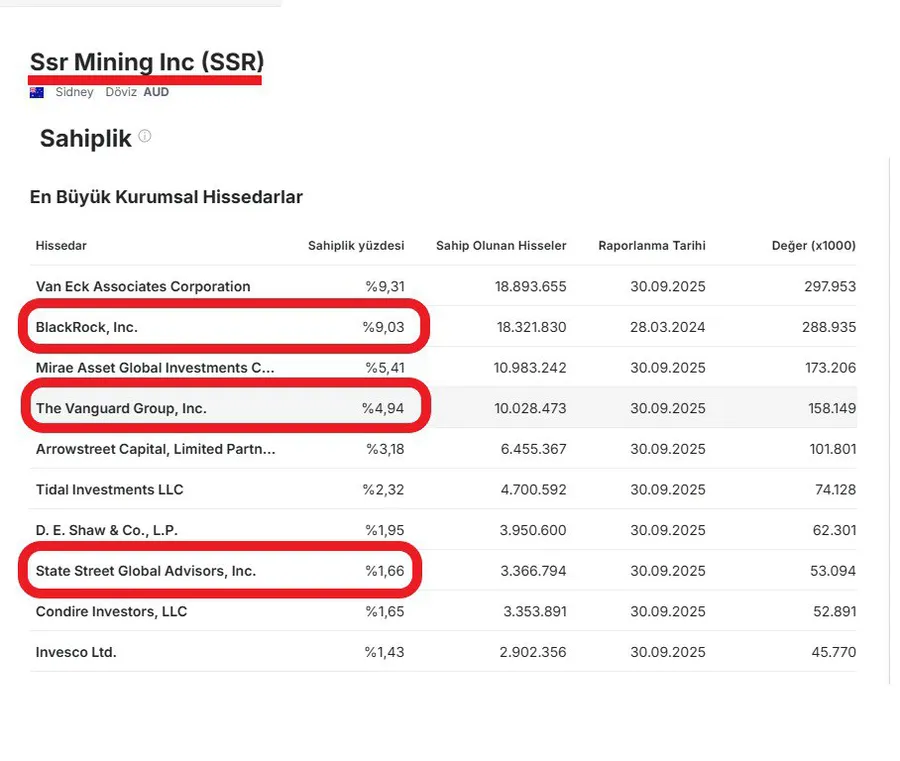Choose Arrowstreet Capital, Limited Partnership row
900x761 pixels.
pos(155,449)
